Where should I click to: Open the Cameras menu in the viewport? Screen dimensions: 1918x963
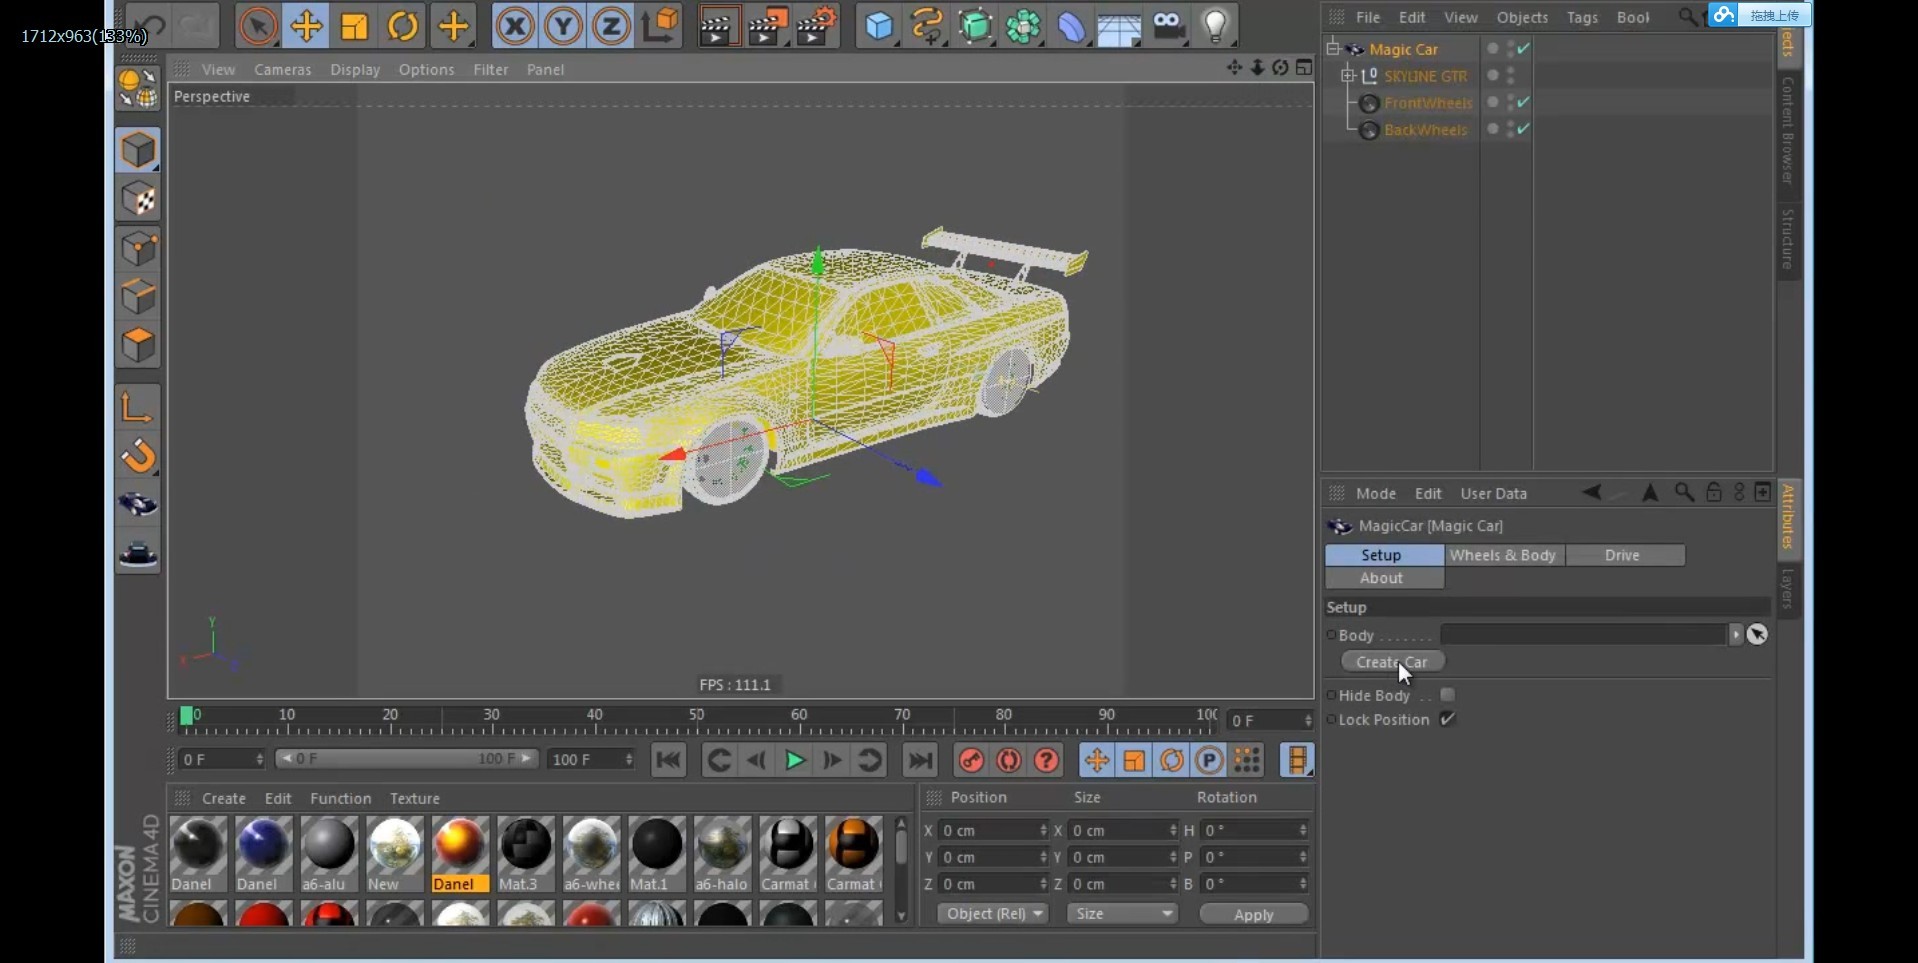coord(283,69)
